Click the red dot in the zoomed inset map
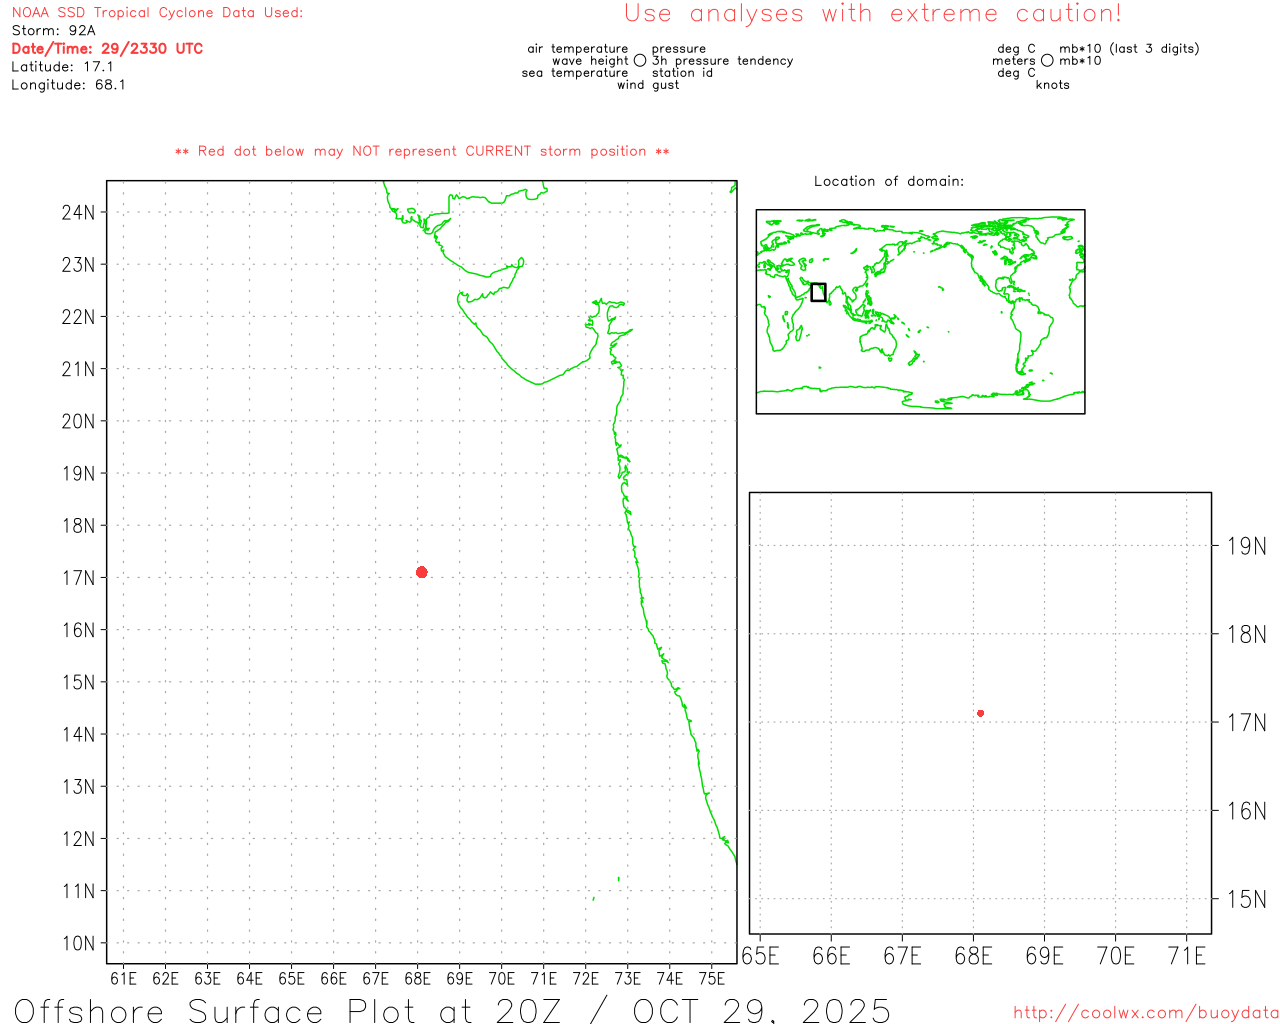The image size is (1280, 1024). (x=980, y=713)
